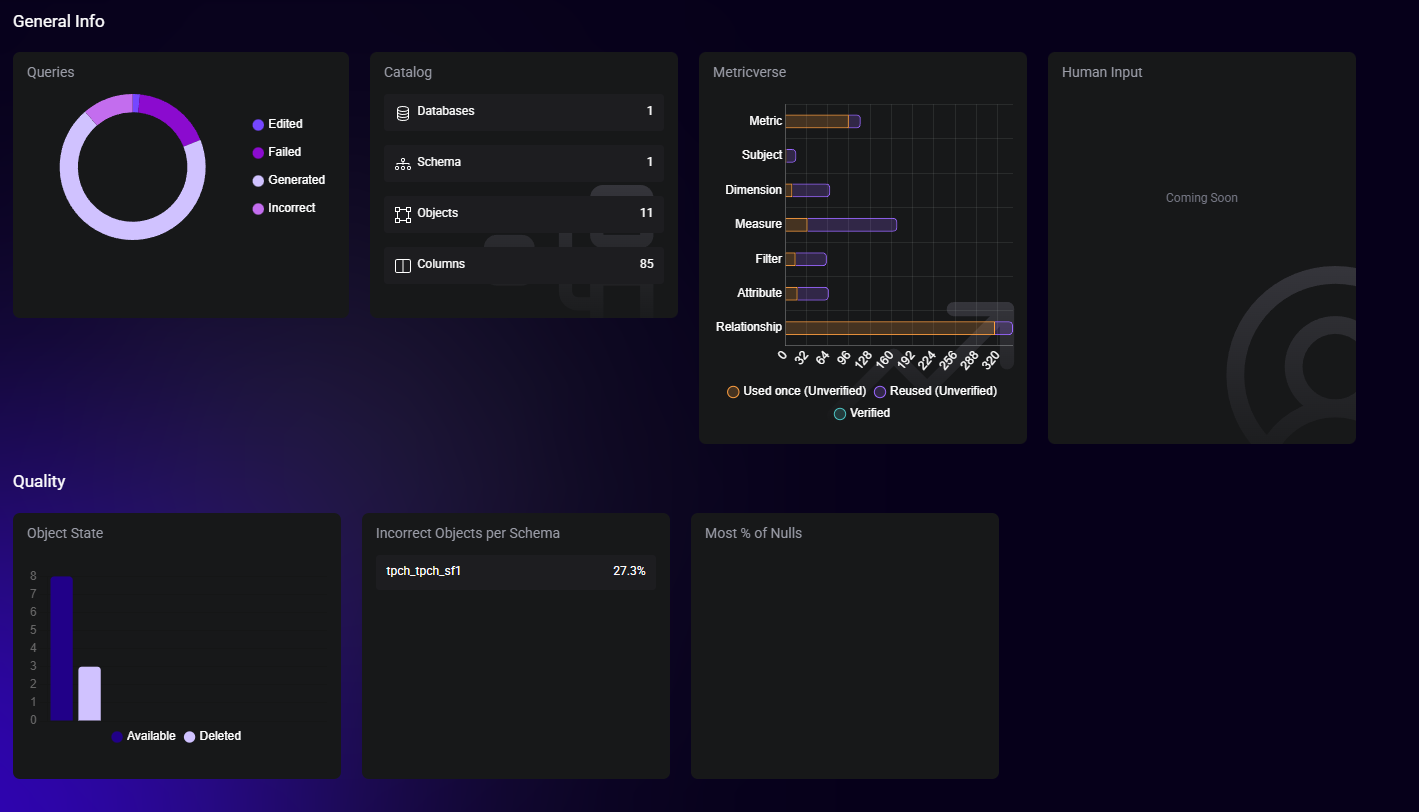Click the Relationship bar in Metricverse
The height and width of the screenshot is (812, 1419).
888,328
